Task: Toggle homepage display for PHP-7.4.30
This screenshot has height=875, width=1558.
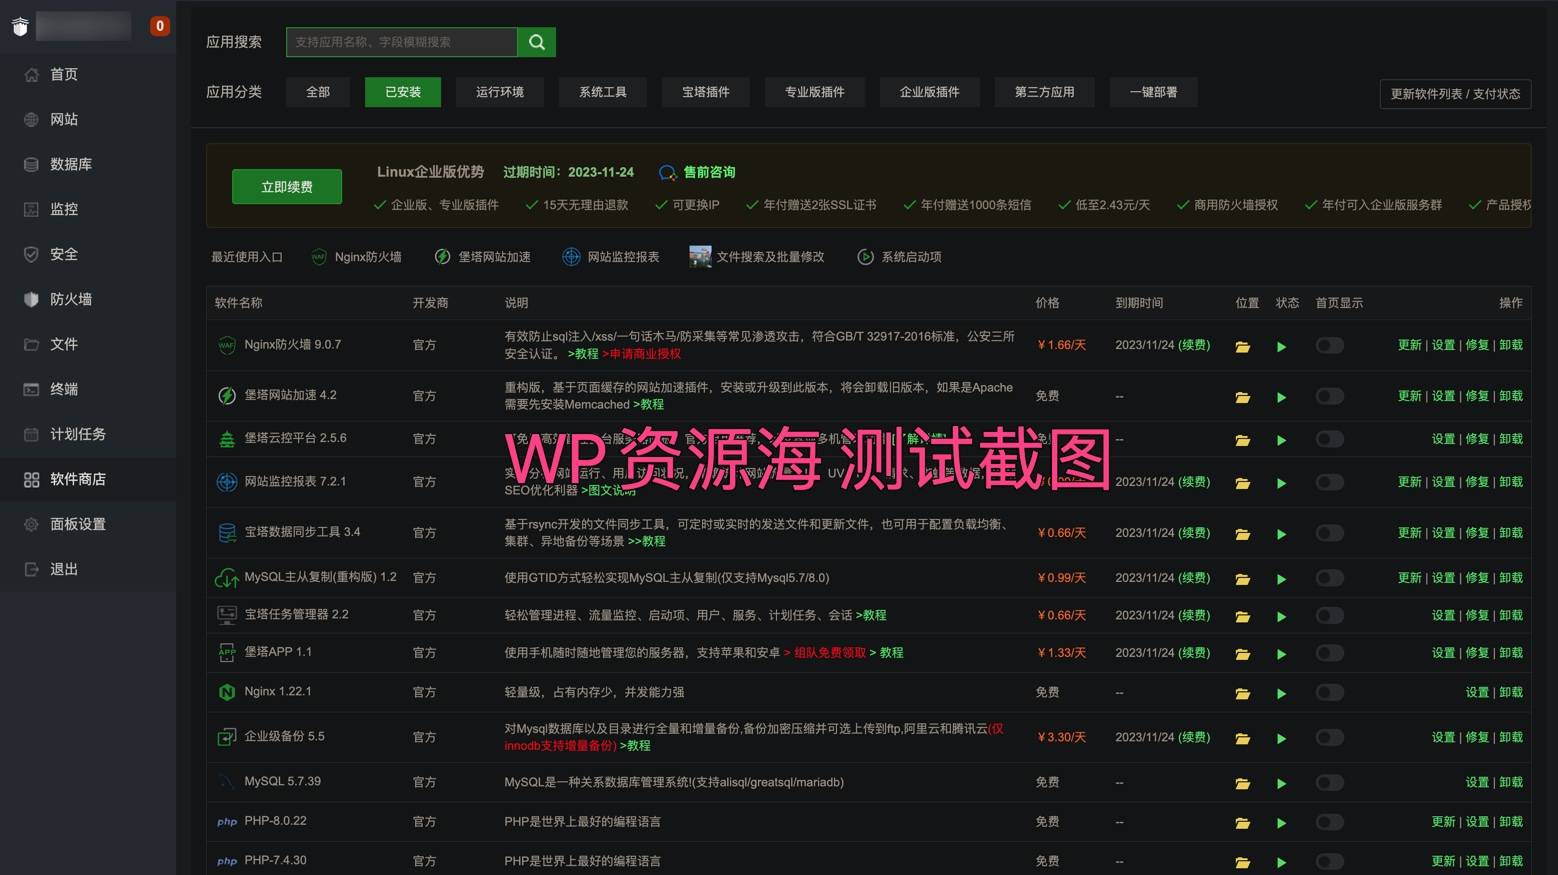Action: tap(1329, 861)
